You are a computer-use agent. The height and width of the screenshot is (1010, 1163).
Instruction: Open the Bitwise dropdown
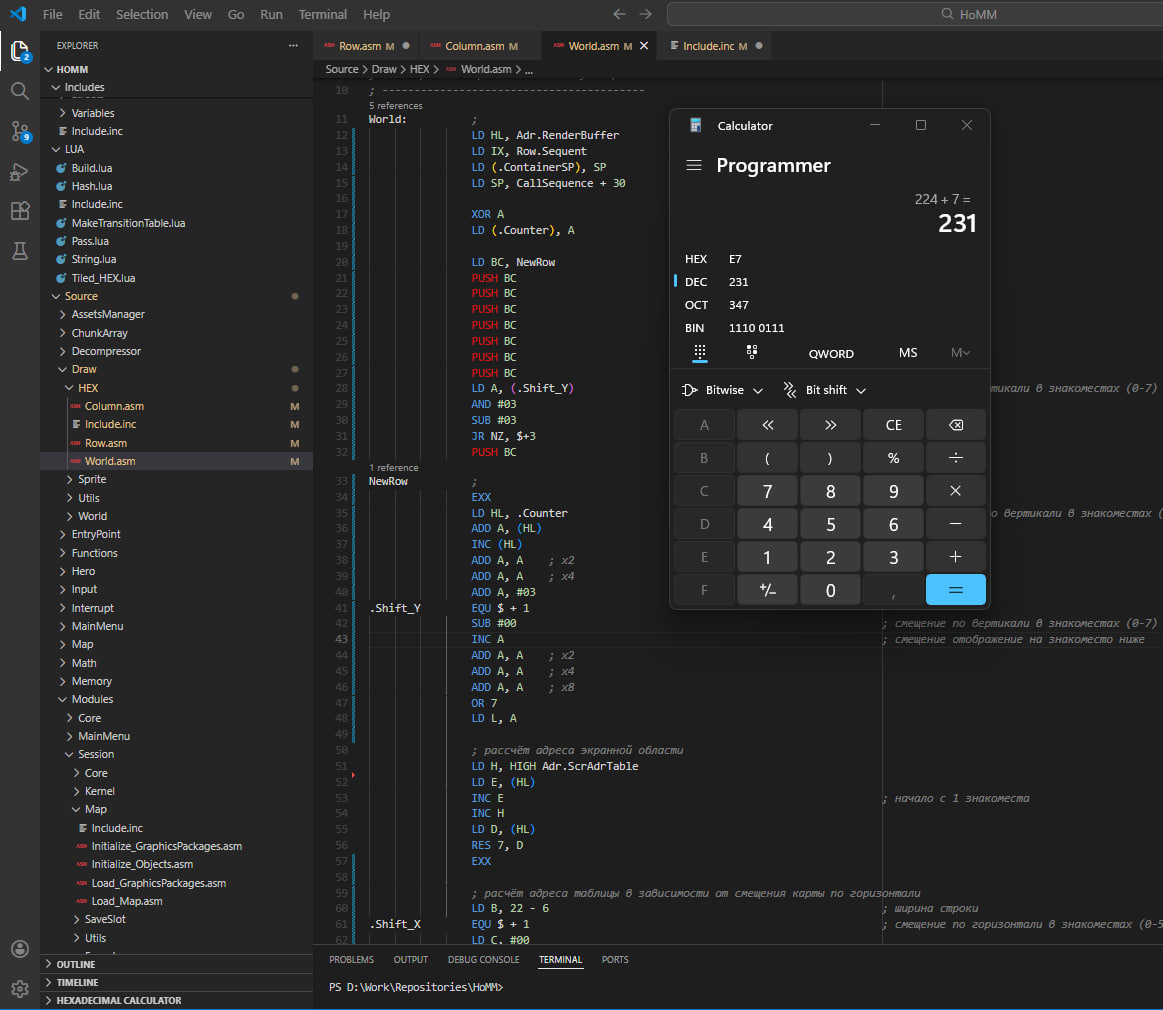point(722,390)
